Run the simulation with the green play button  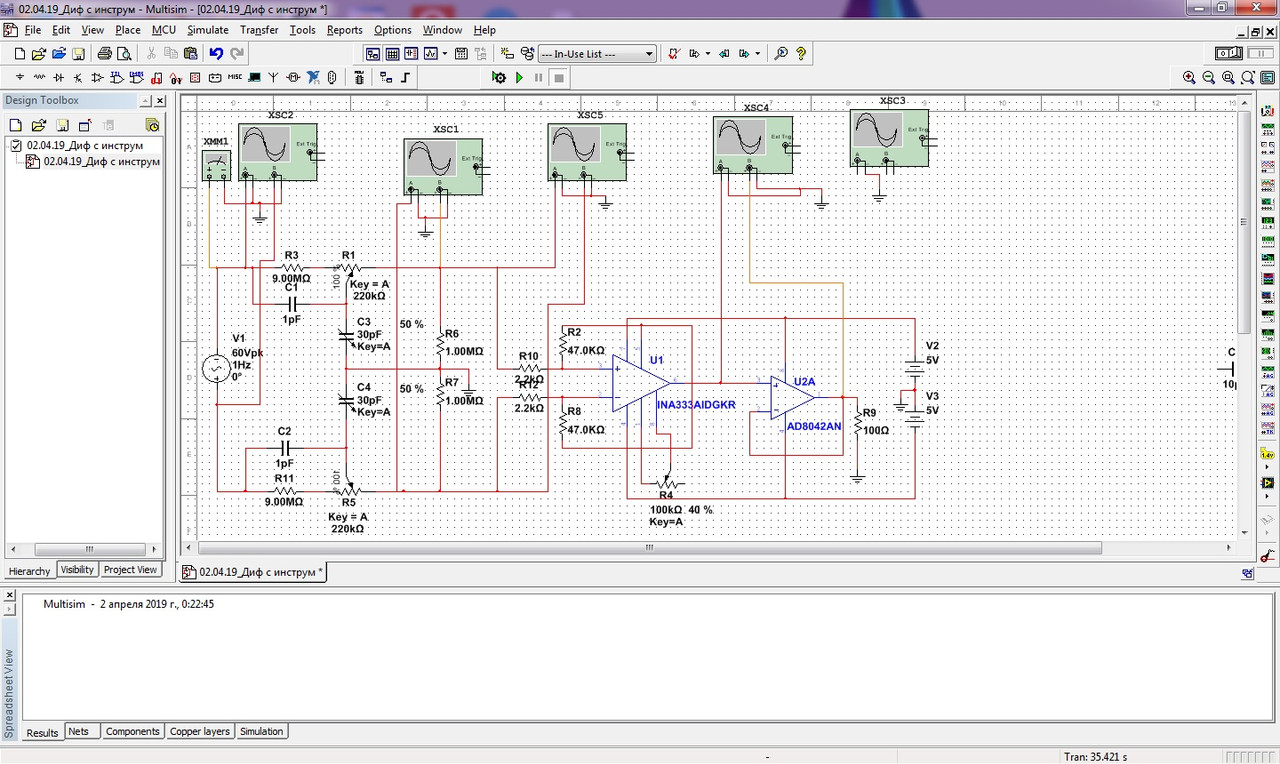click(x=519, y=77)
